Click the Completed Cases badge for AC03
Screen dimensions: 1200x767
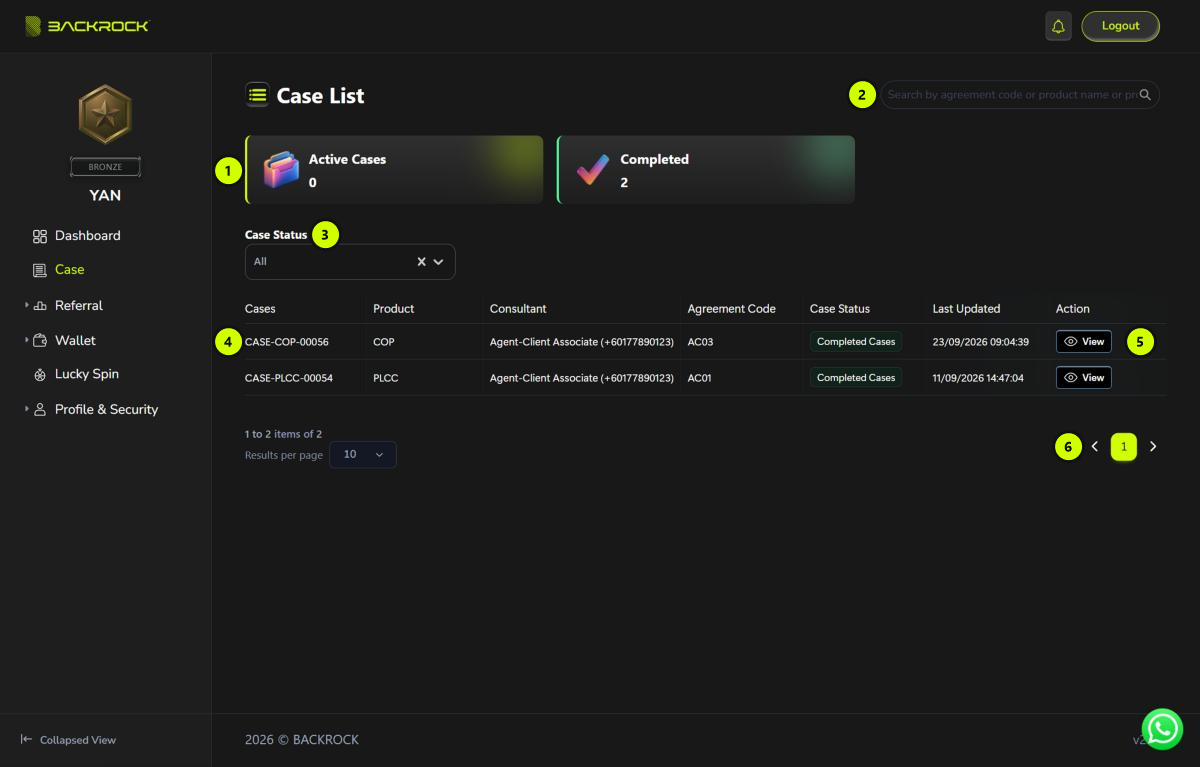point(856,342)
